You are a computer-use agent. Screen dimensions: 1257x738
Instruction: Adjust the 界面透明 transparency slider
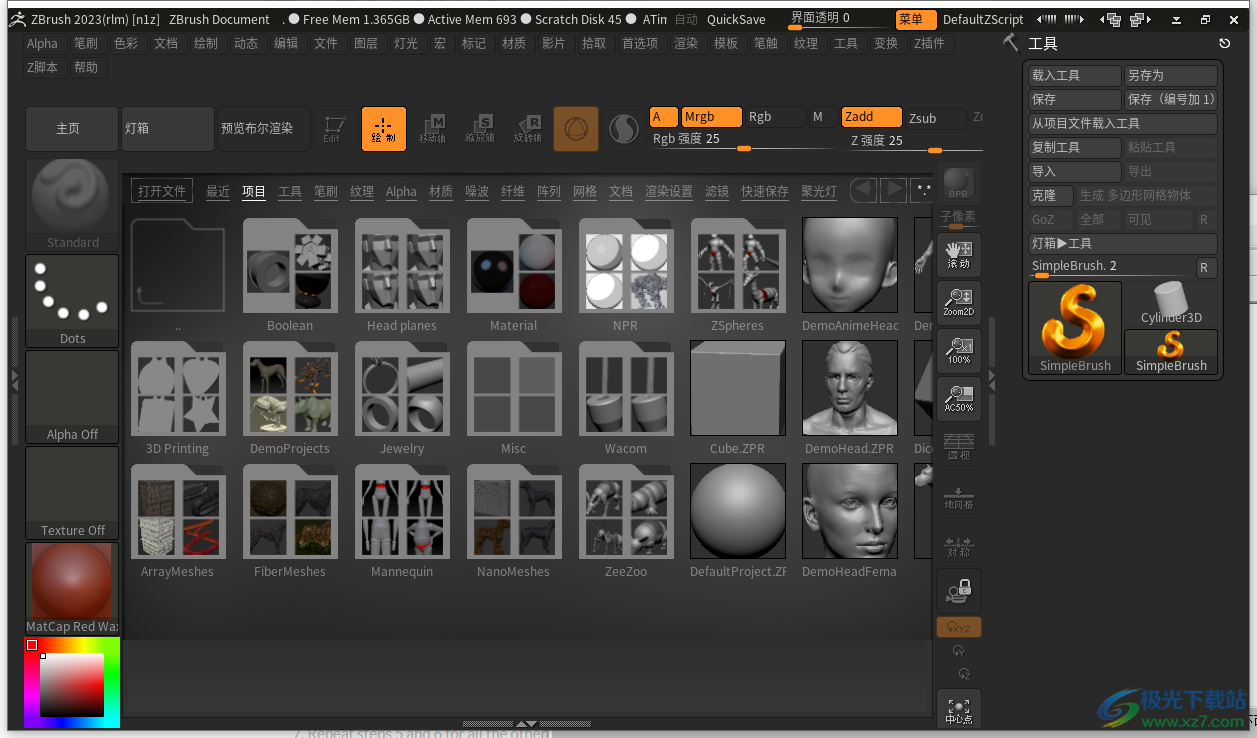840,19
